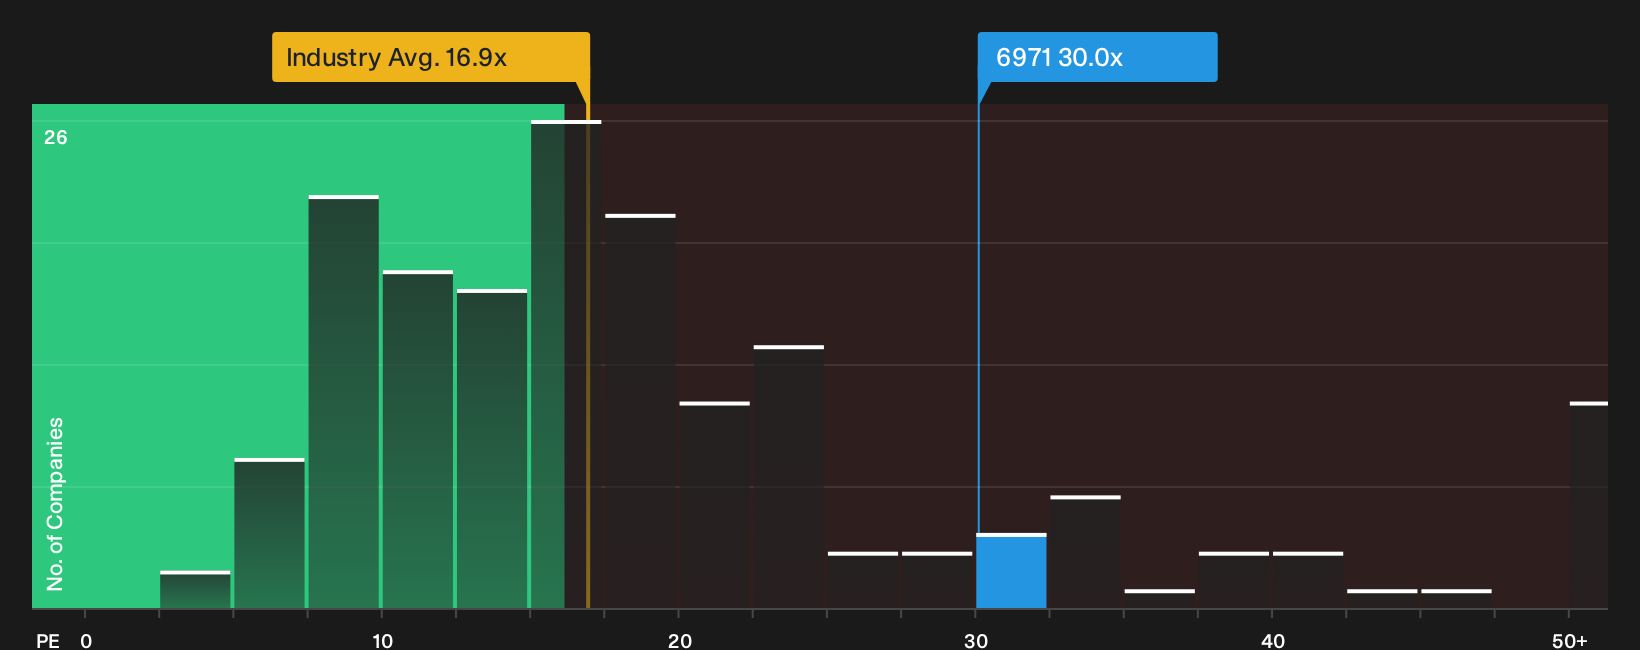Click the bar at PE 5 to 7.5
Screen dimensions: 1640x650
269,533
